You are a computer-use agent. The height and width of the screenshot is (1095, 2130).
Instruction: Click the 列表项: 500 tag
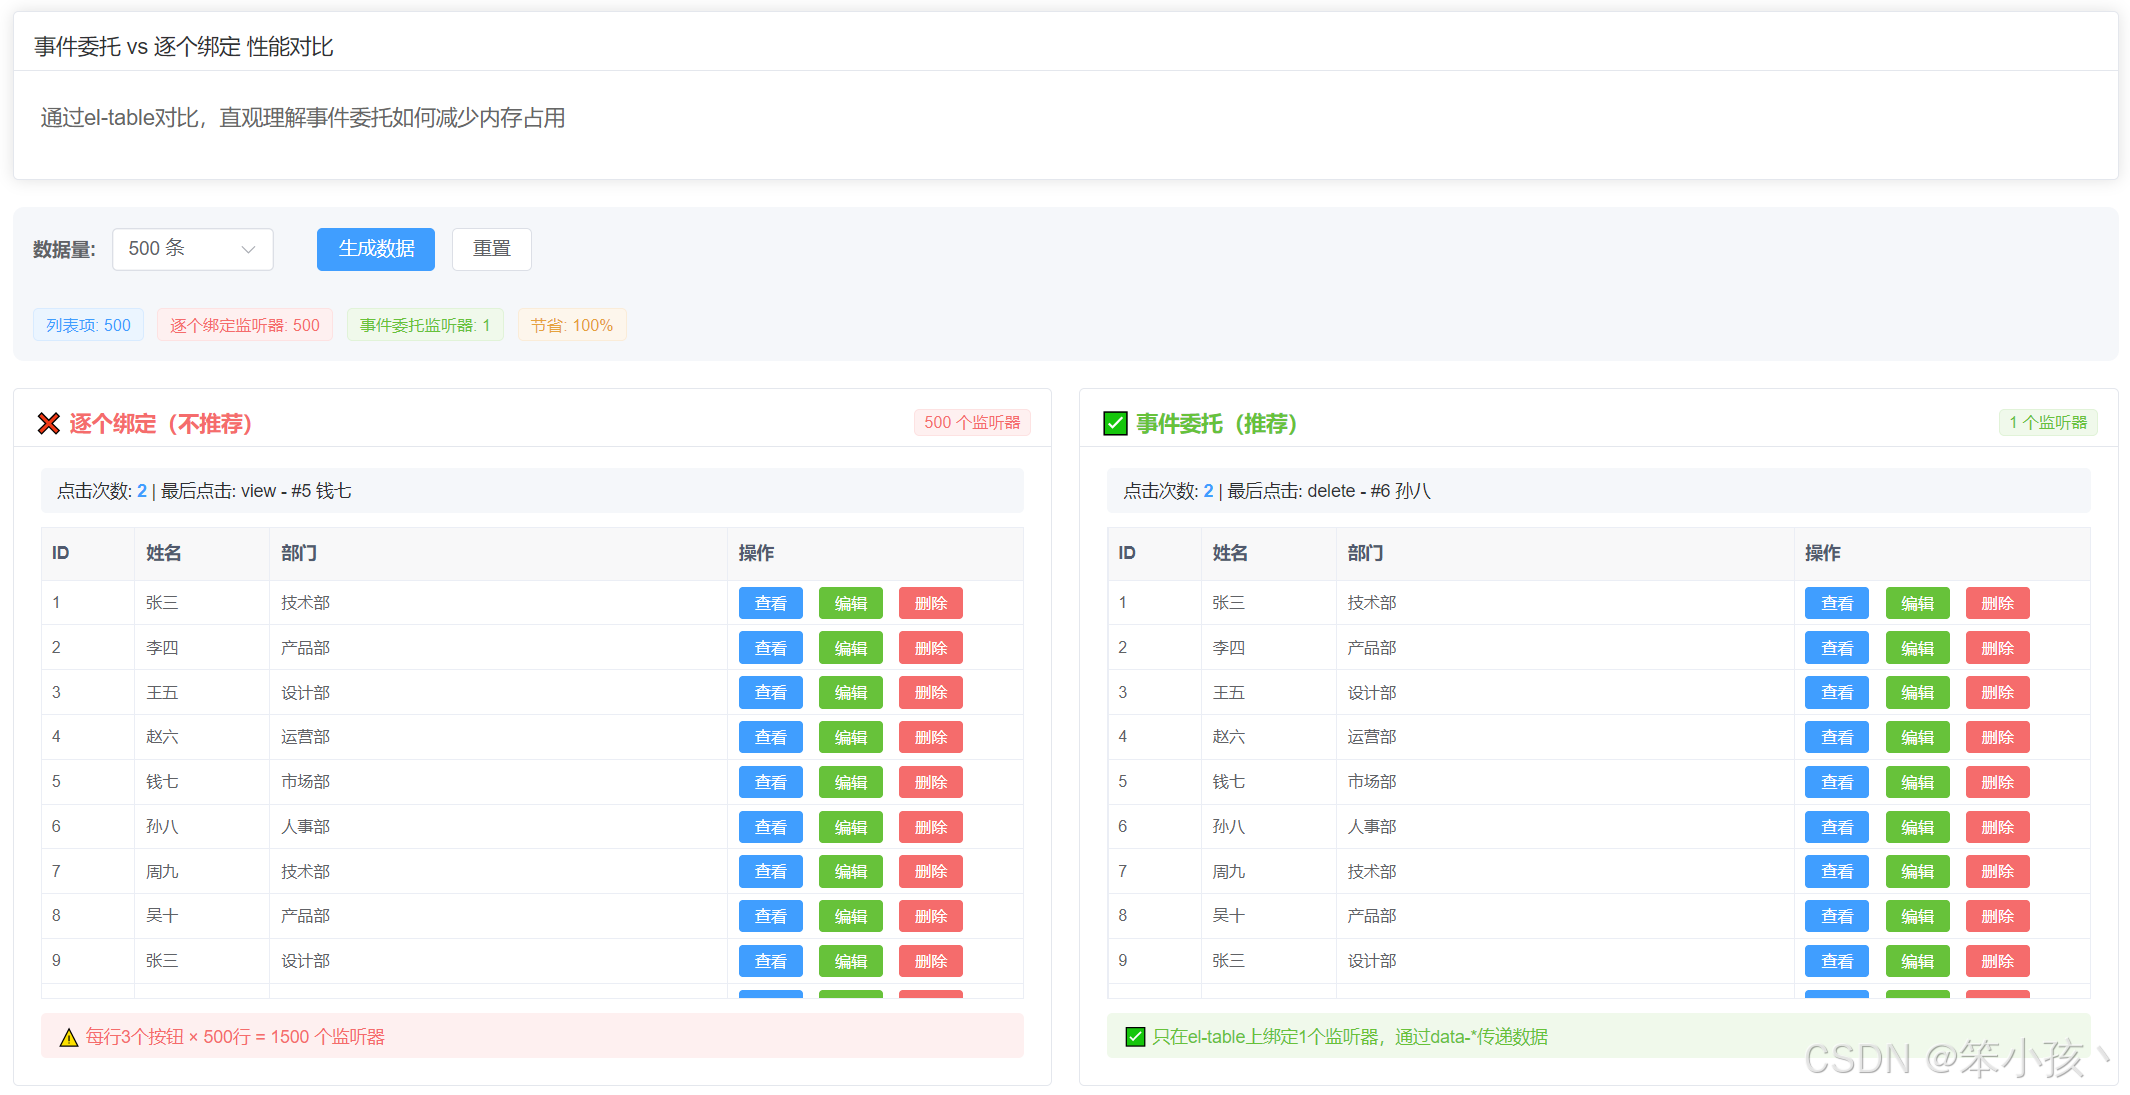88,325
